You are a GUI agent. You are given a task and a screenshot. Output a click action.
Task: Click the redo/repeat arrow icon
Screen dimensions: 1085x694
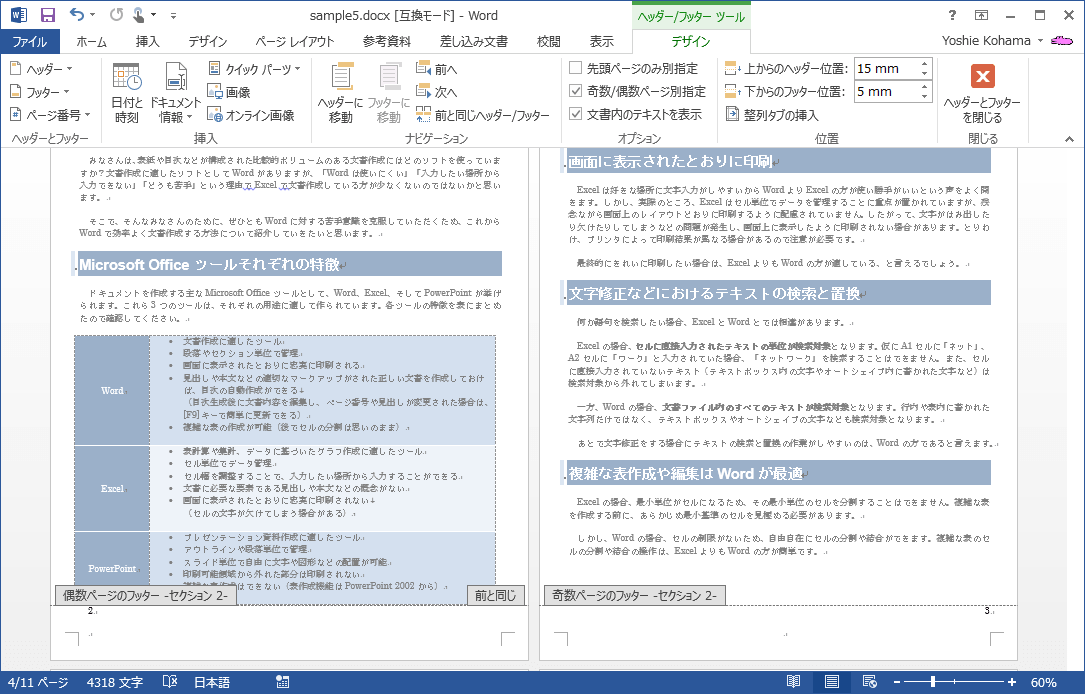(116, 15)
